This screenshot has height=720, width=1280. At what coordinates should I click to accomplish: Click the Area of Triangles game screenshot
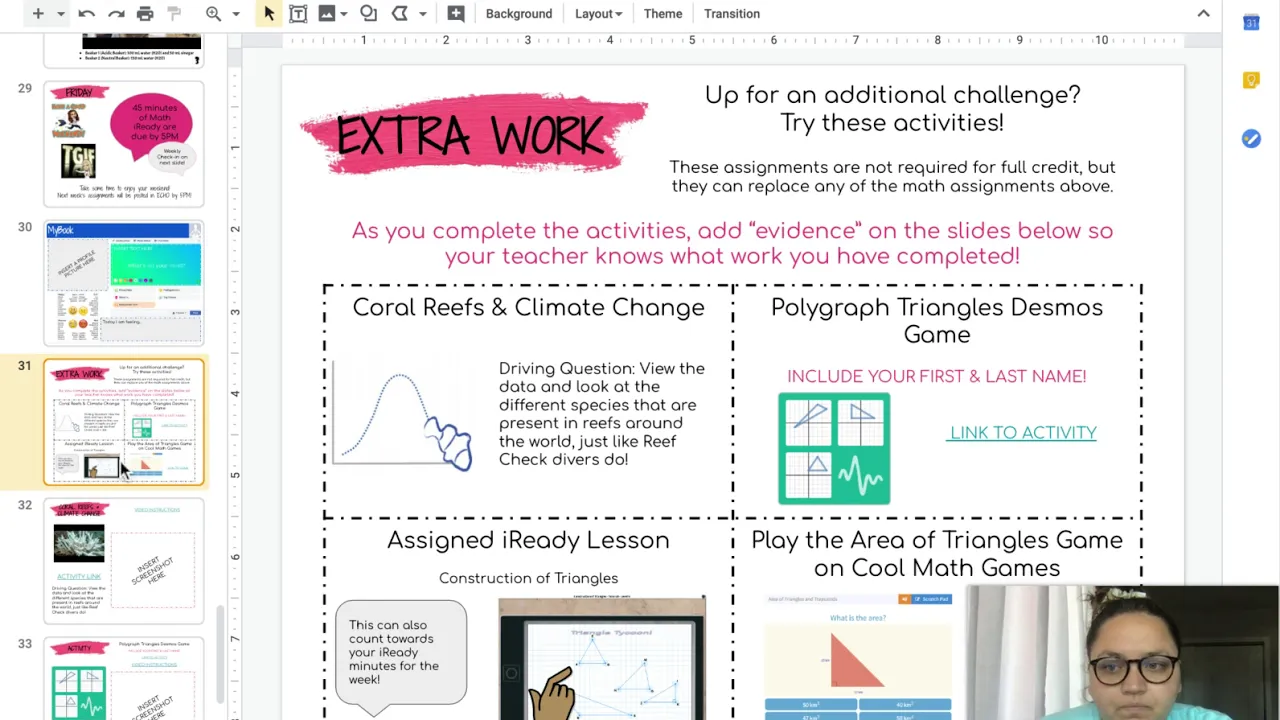click(860, 656)
